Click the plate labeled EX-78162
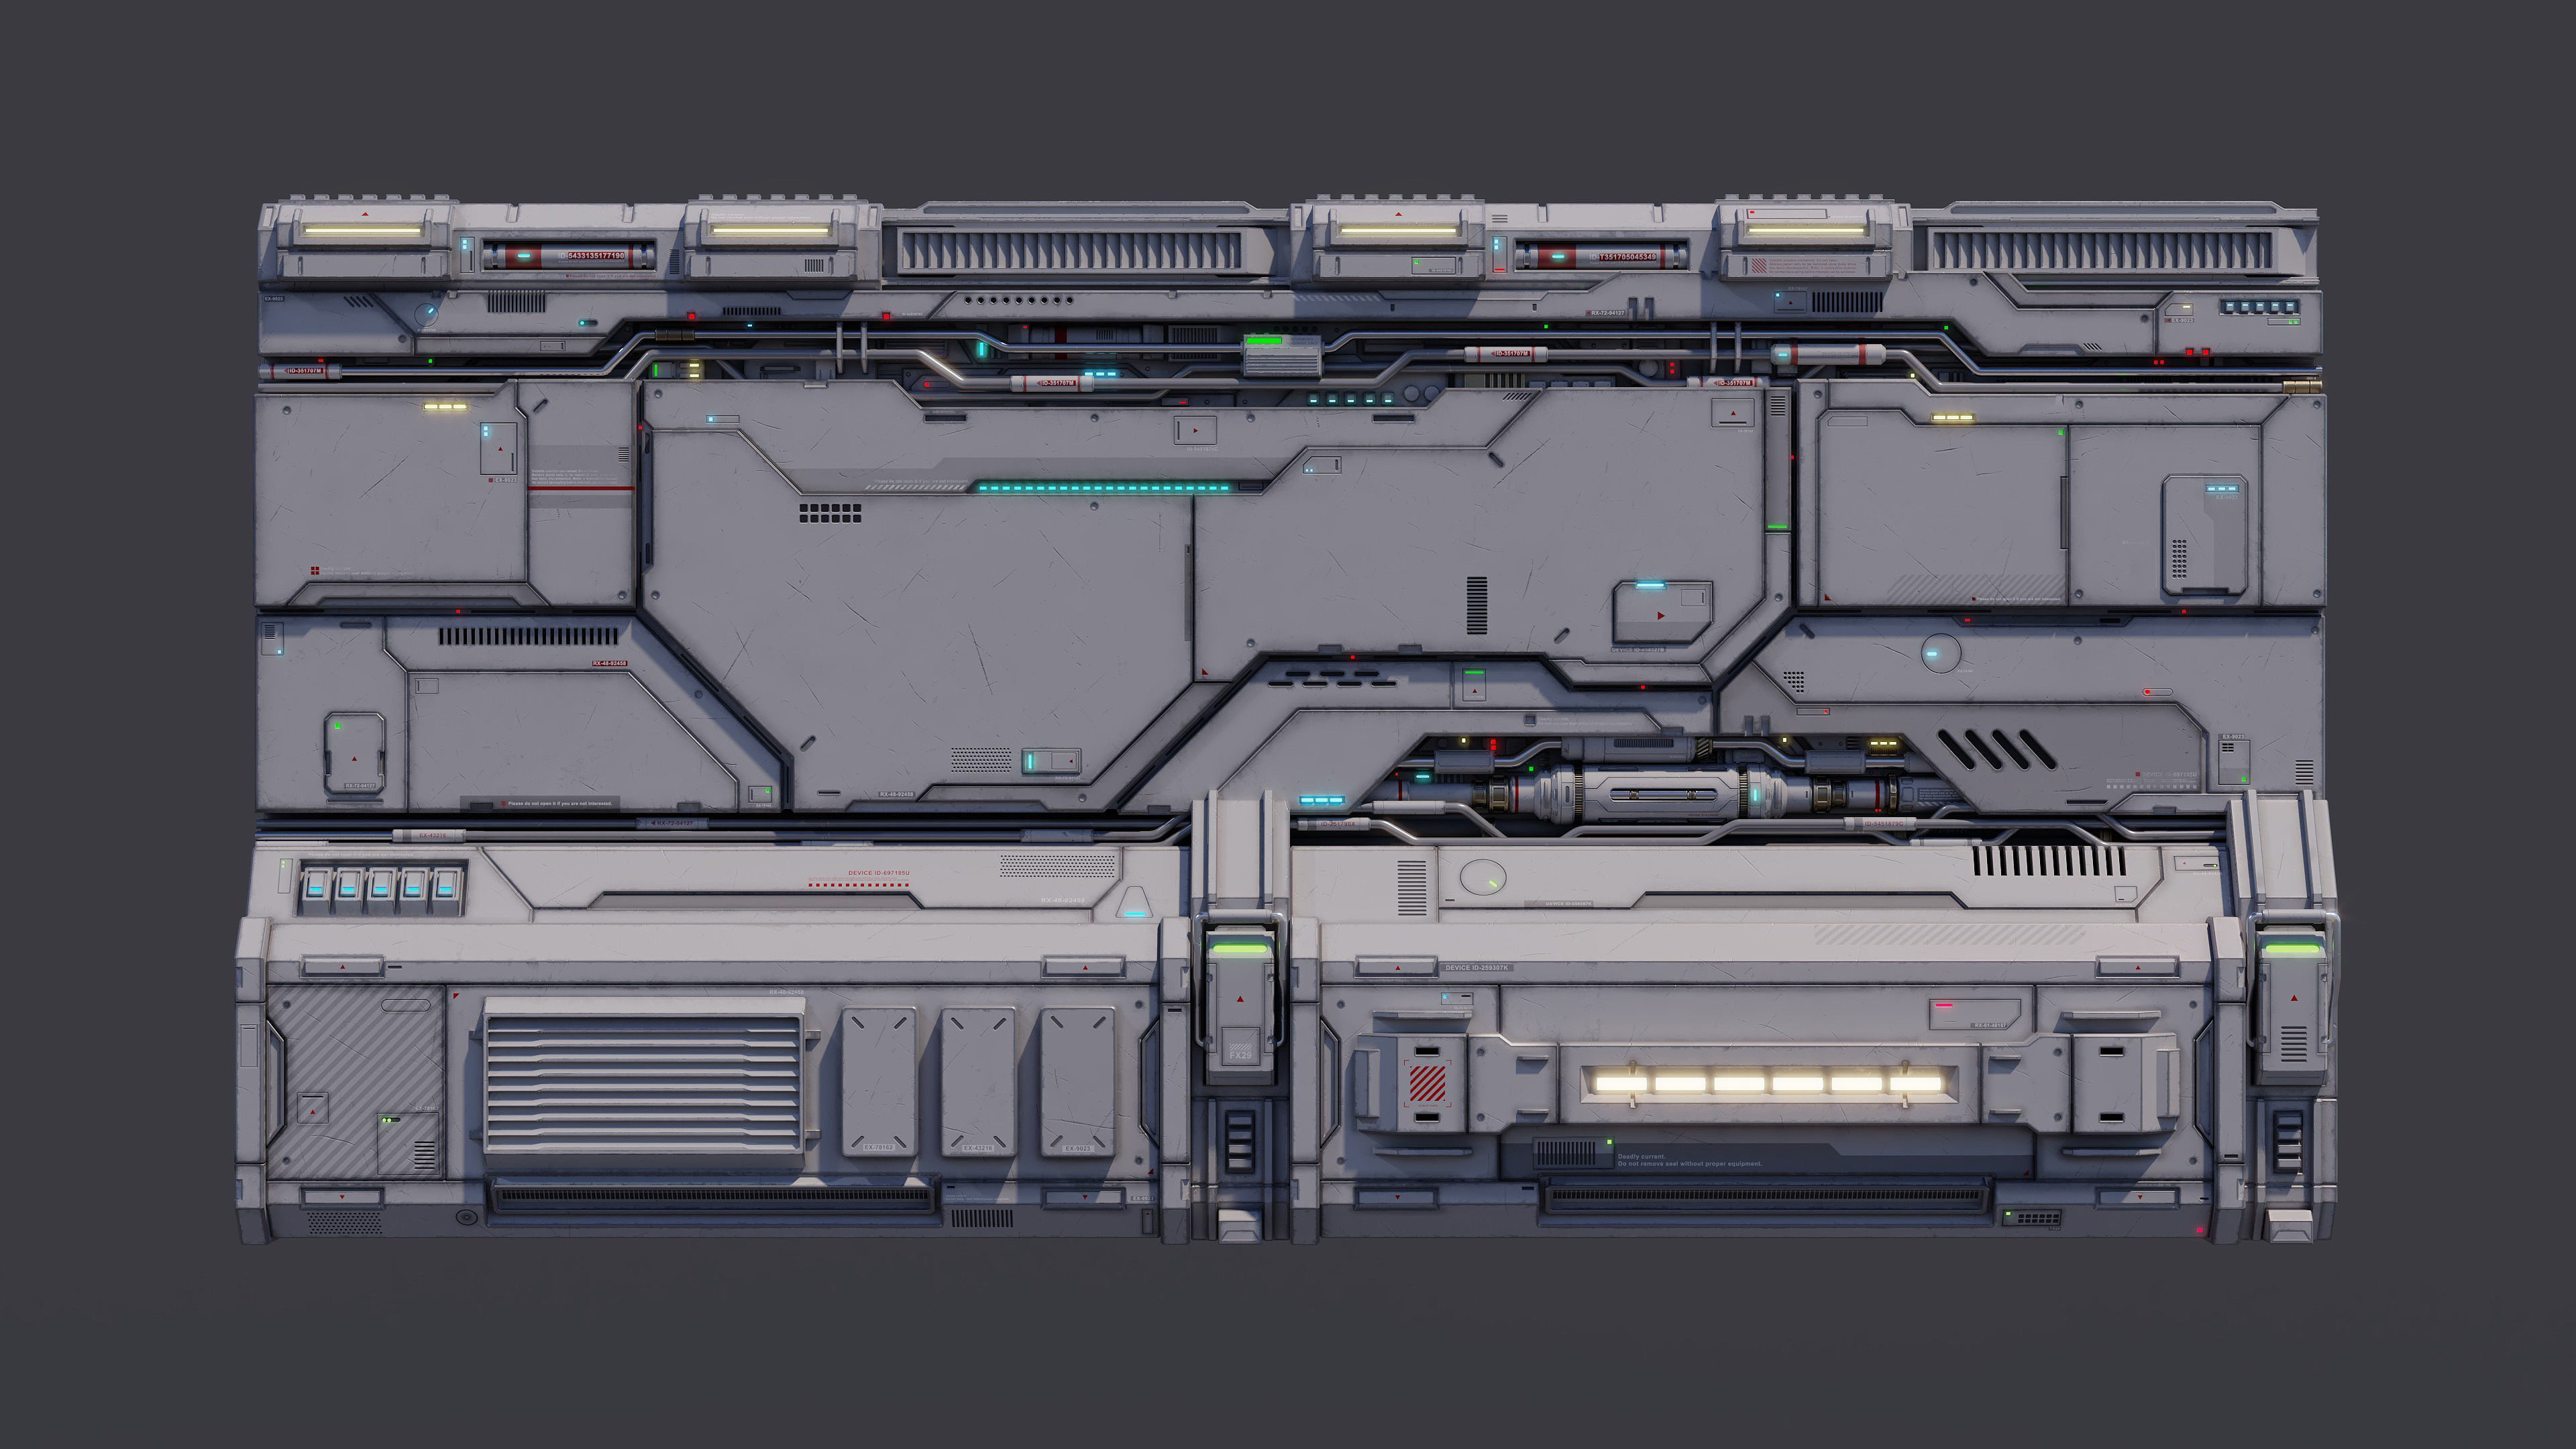The image size is (2576, 1449). [878, 1082]
